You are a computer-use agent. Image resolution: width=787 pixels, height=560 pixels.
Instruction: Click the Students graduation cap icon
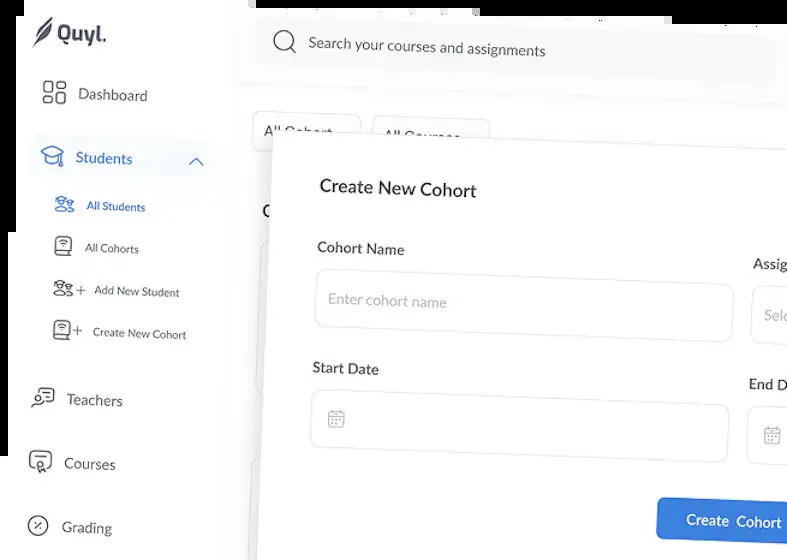coord(52,156)
